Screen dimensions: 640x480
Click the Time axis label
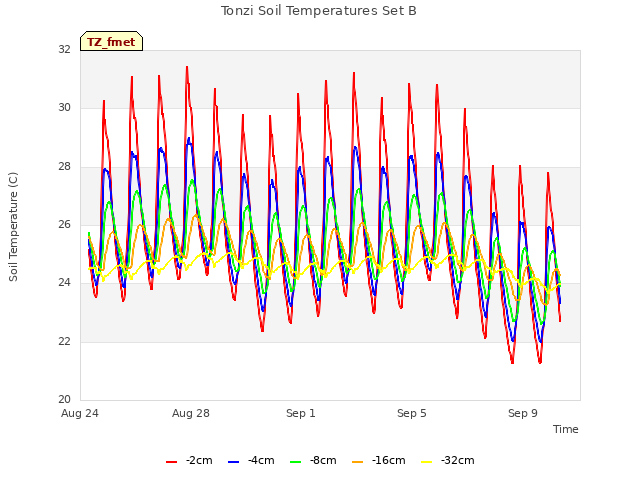[x=566, y=429]
